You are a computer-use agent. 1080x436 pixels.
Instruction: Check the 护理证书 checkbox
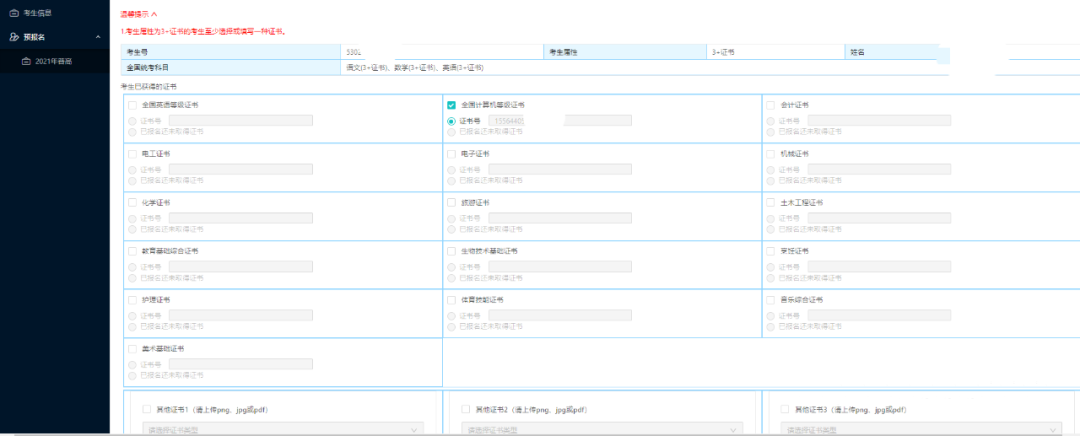tap(132, 300)
